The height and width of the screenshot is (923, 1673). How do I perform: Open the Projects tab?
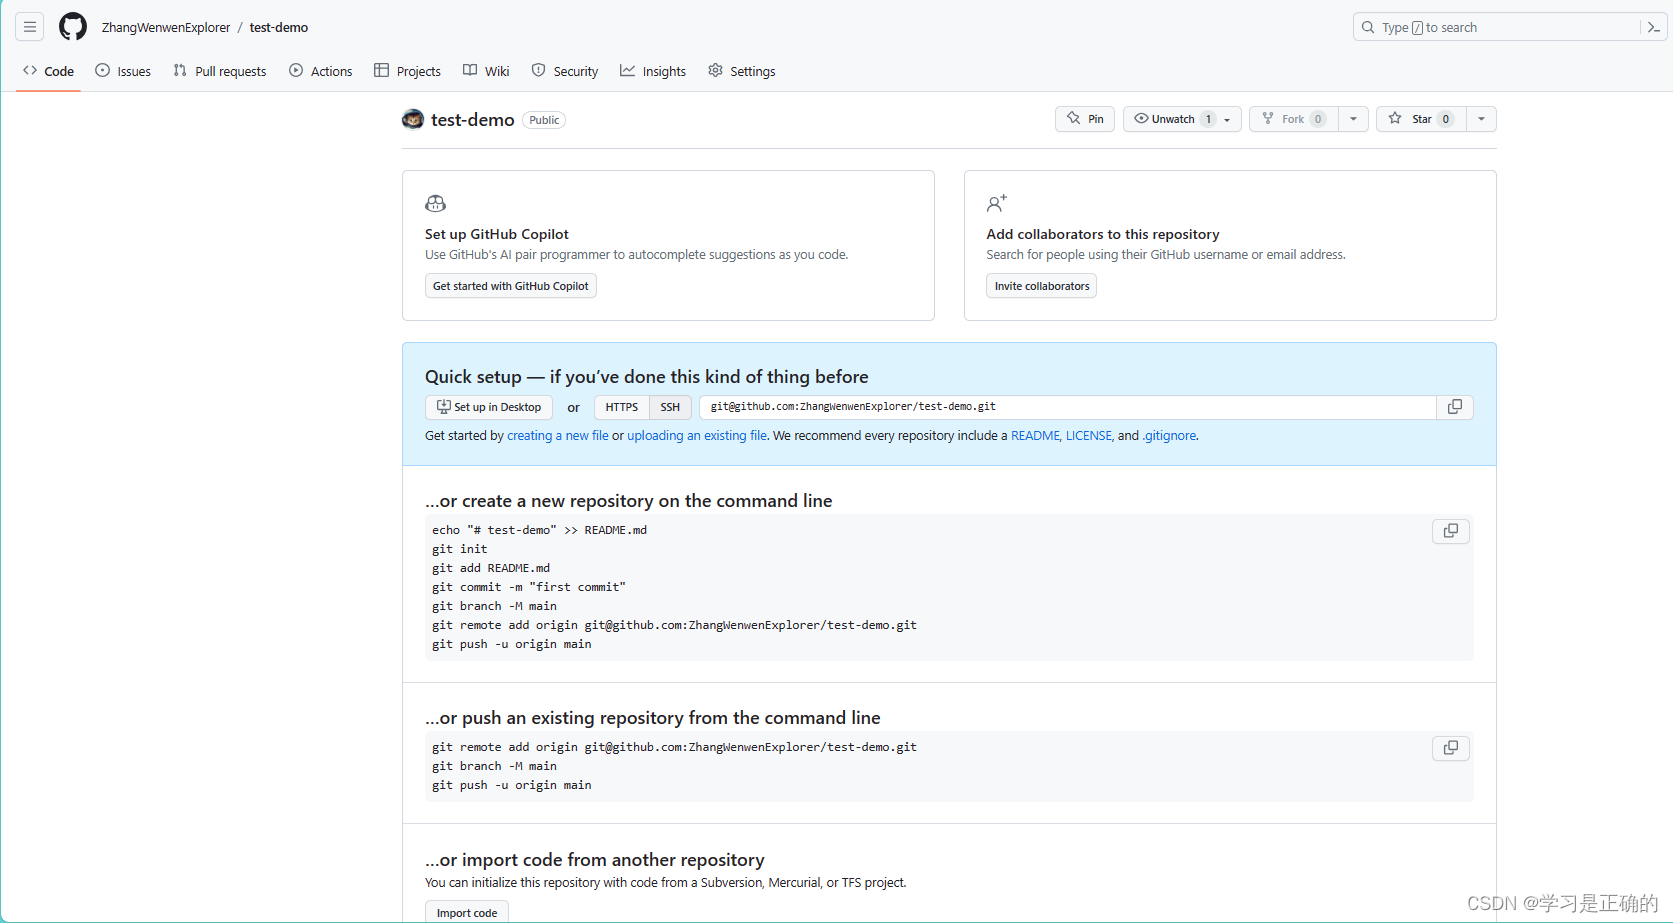pyautogui.click(x=407, y=71)
